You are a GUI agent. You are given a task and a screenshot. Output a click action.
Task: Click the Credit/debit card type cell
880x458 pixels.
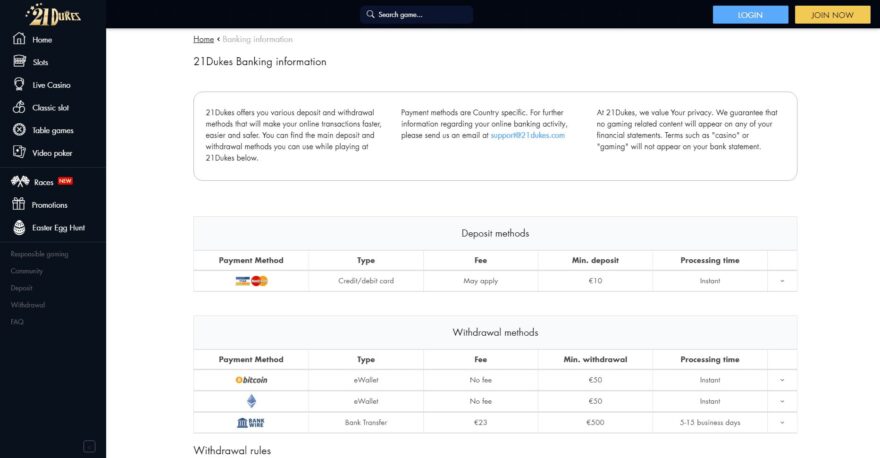(366, 281)
